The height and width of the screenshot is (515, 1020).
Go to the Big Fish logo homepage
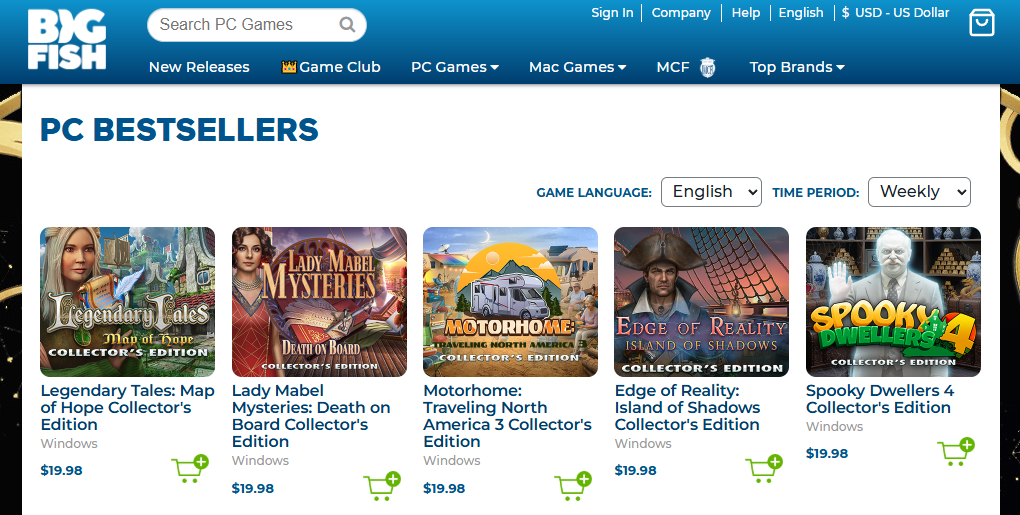pos(66,40)
